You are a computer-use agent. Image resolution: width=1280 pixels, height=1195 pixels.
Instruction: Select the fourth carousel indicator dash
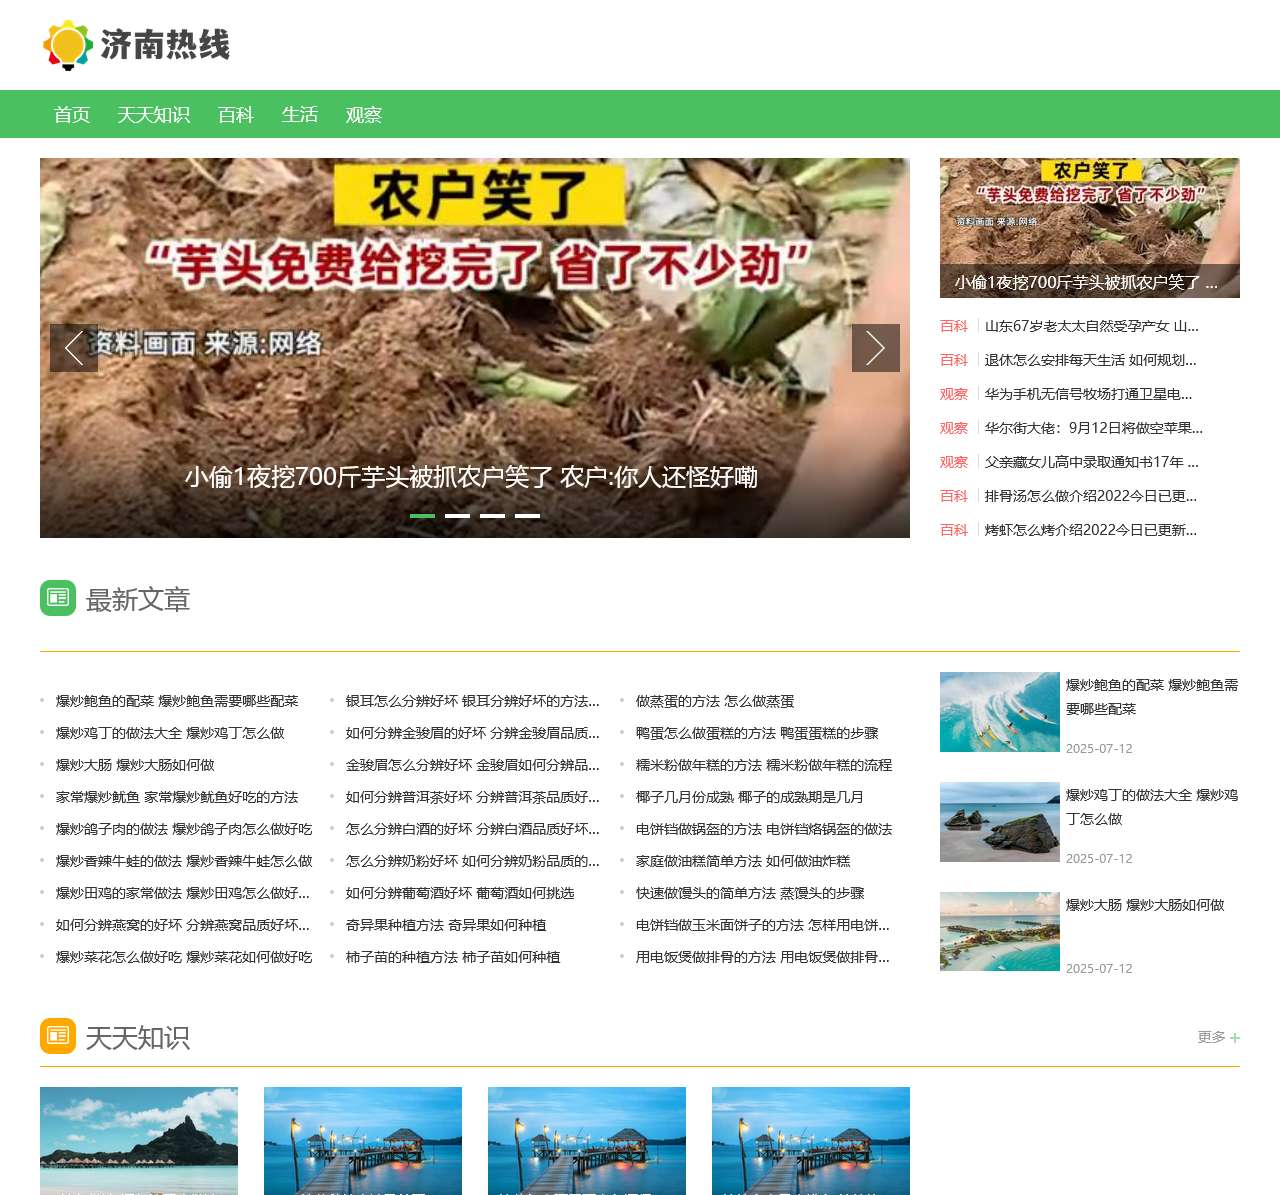(527, 516)
